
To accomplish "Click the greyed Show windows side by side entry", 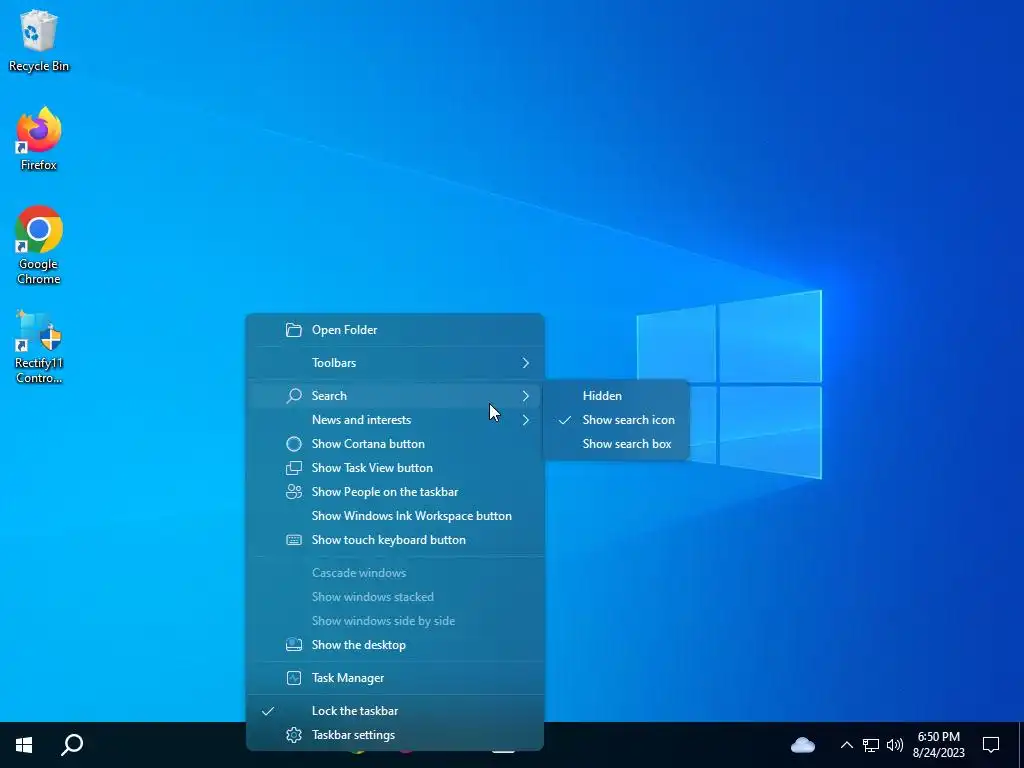I will click(x=395, y=621).
